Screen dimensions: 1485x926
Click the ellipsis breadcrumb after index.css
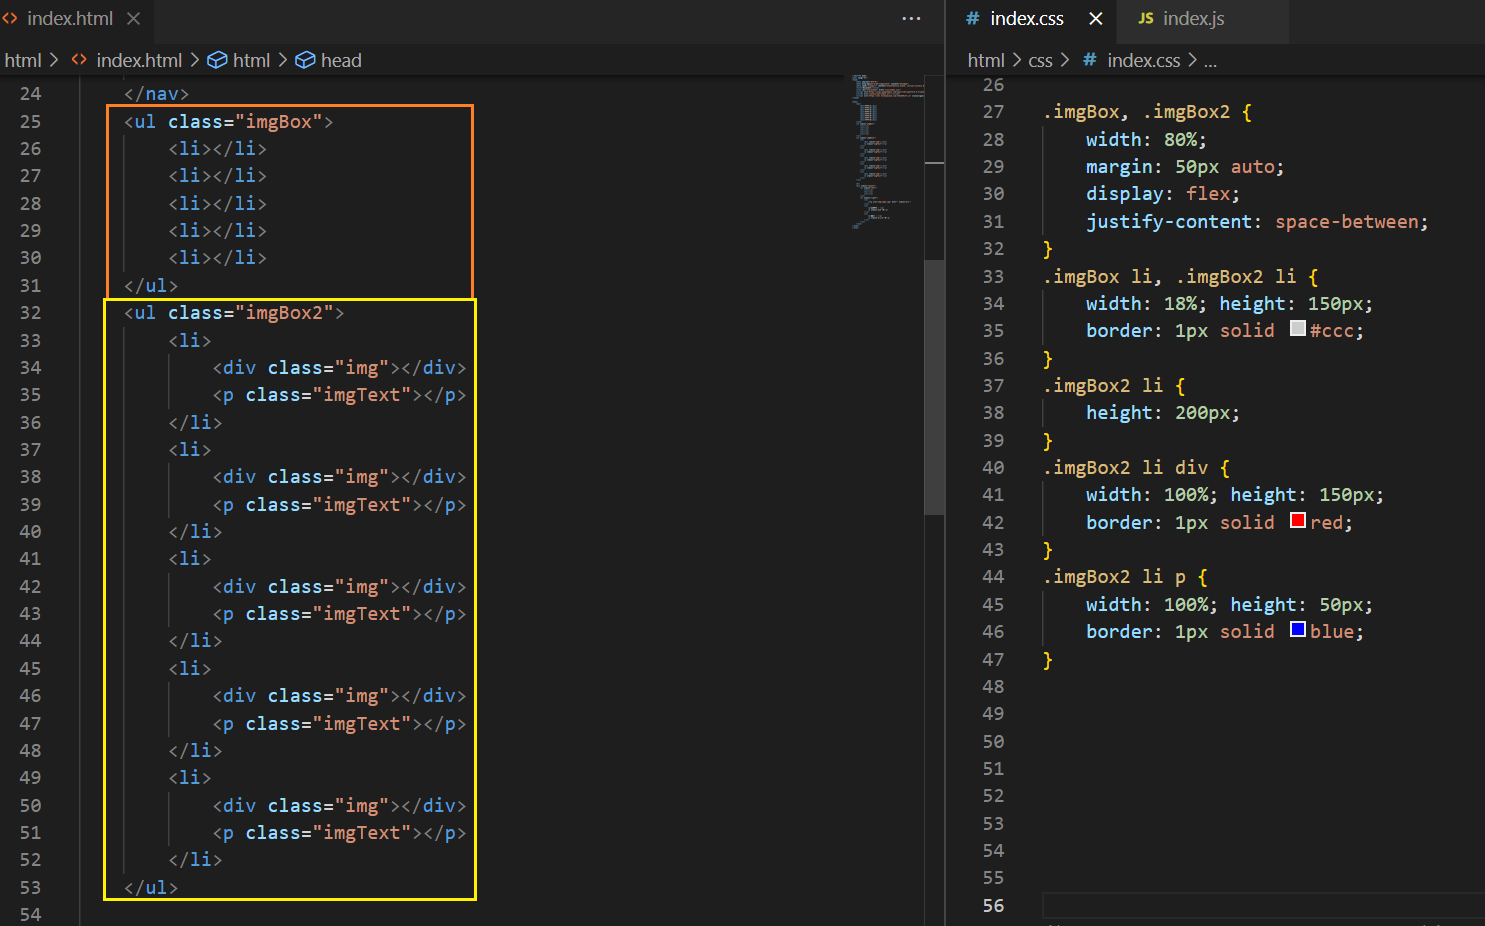[1210, 61]
